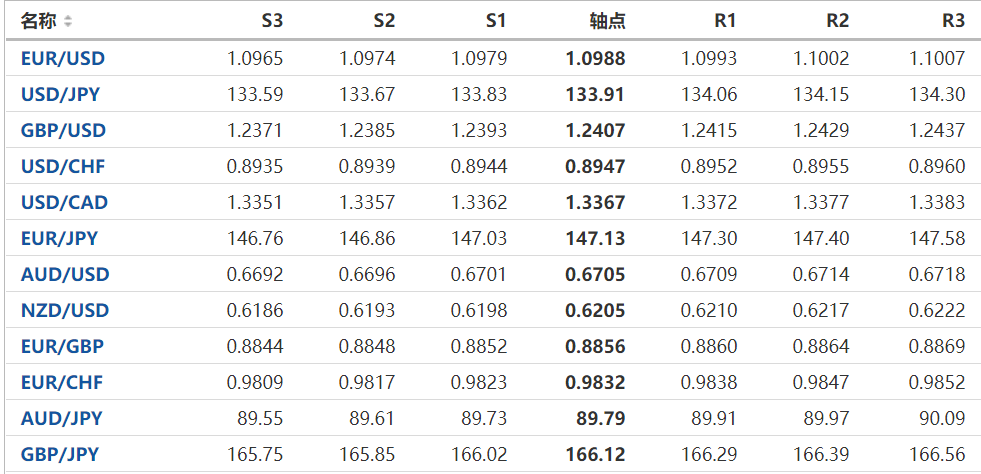Select the EUR/USD pivot value 1.0988

point(595,58)
